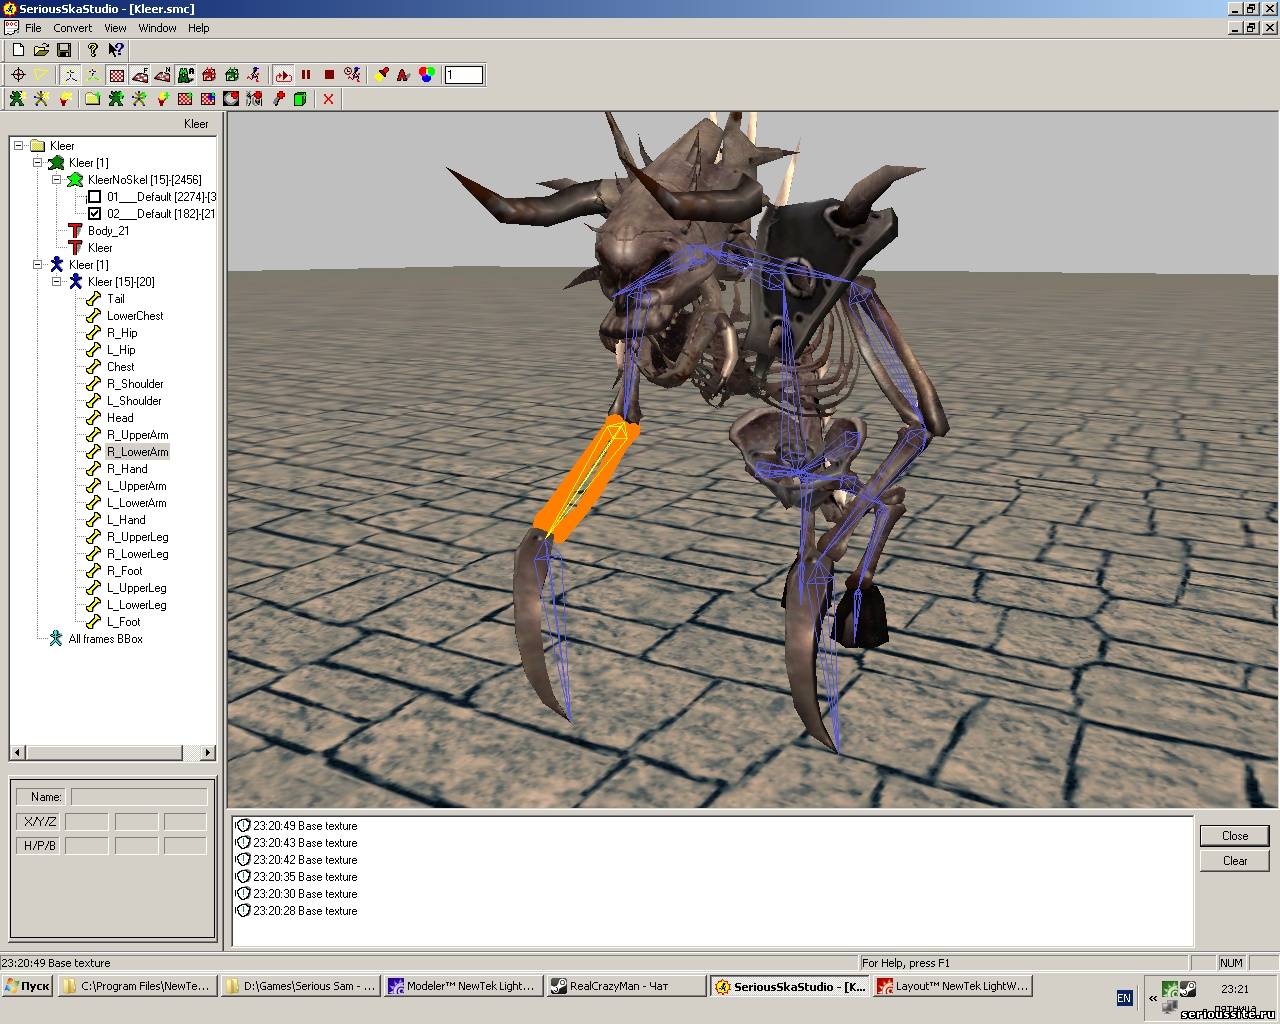
Task: Click the red house toolbar icon
Action: tap(209, 75)
